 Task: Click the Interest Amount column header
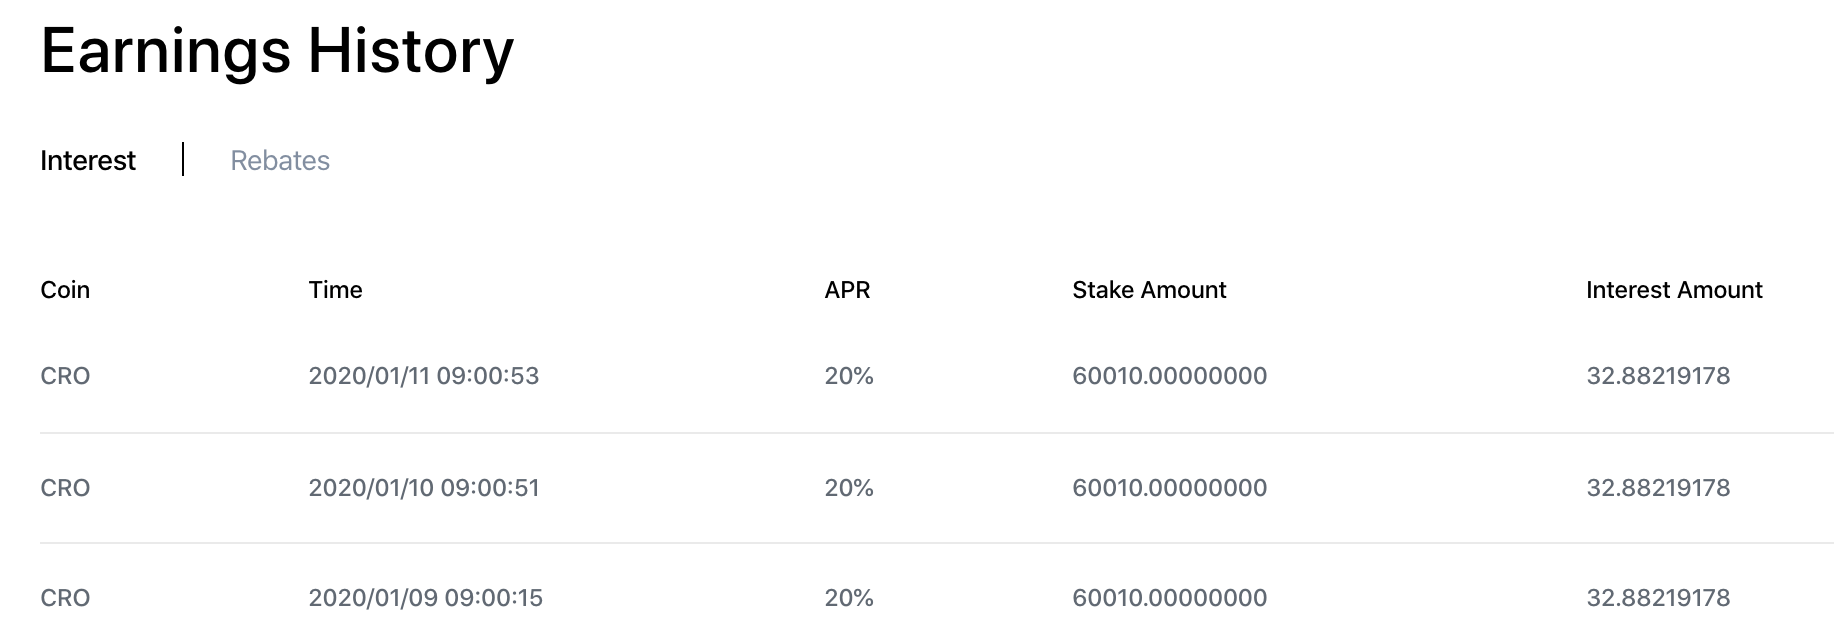pos(1674,290)
